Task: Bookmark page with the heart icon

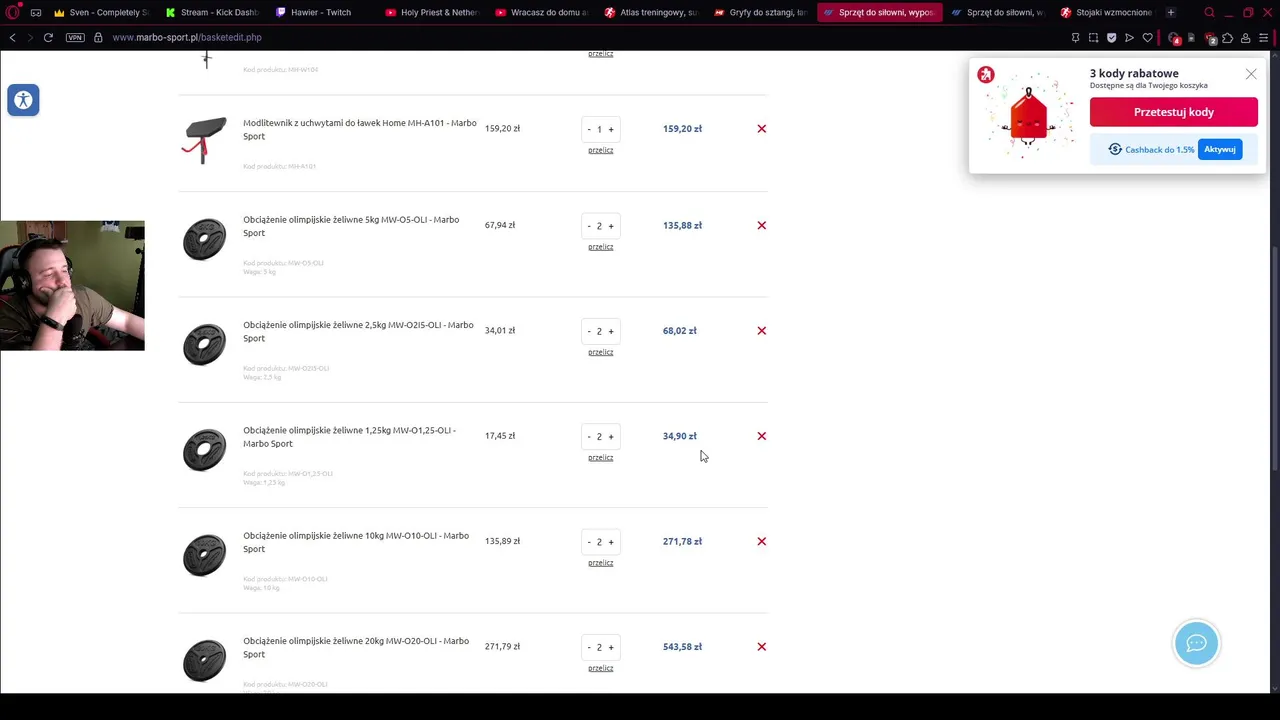Action: [x=1147, y=38]
